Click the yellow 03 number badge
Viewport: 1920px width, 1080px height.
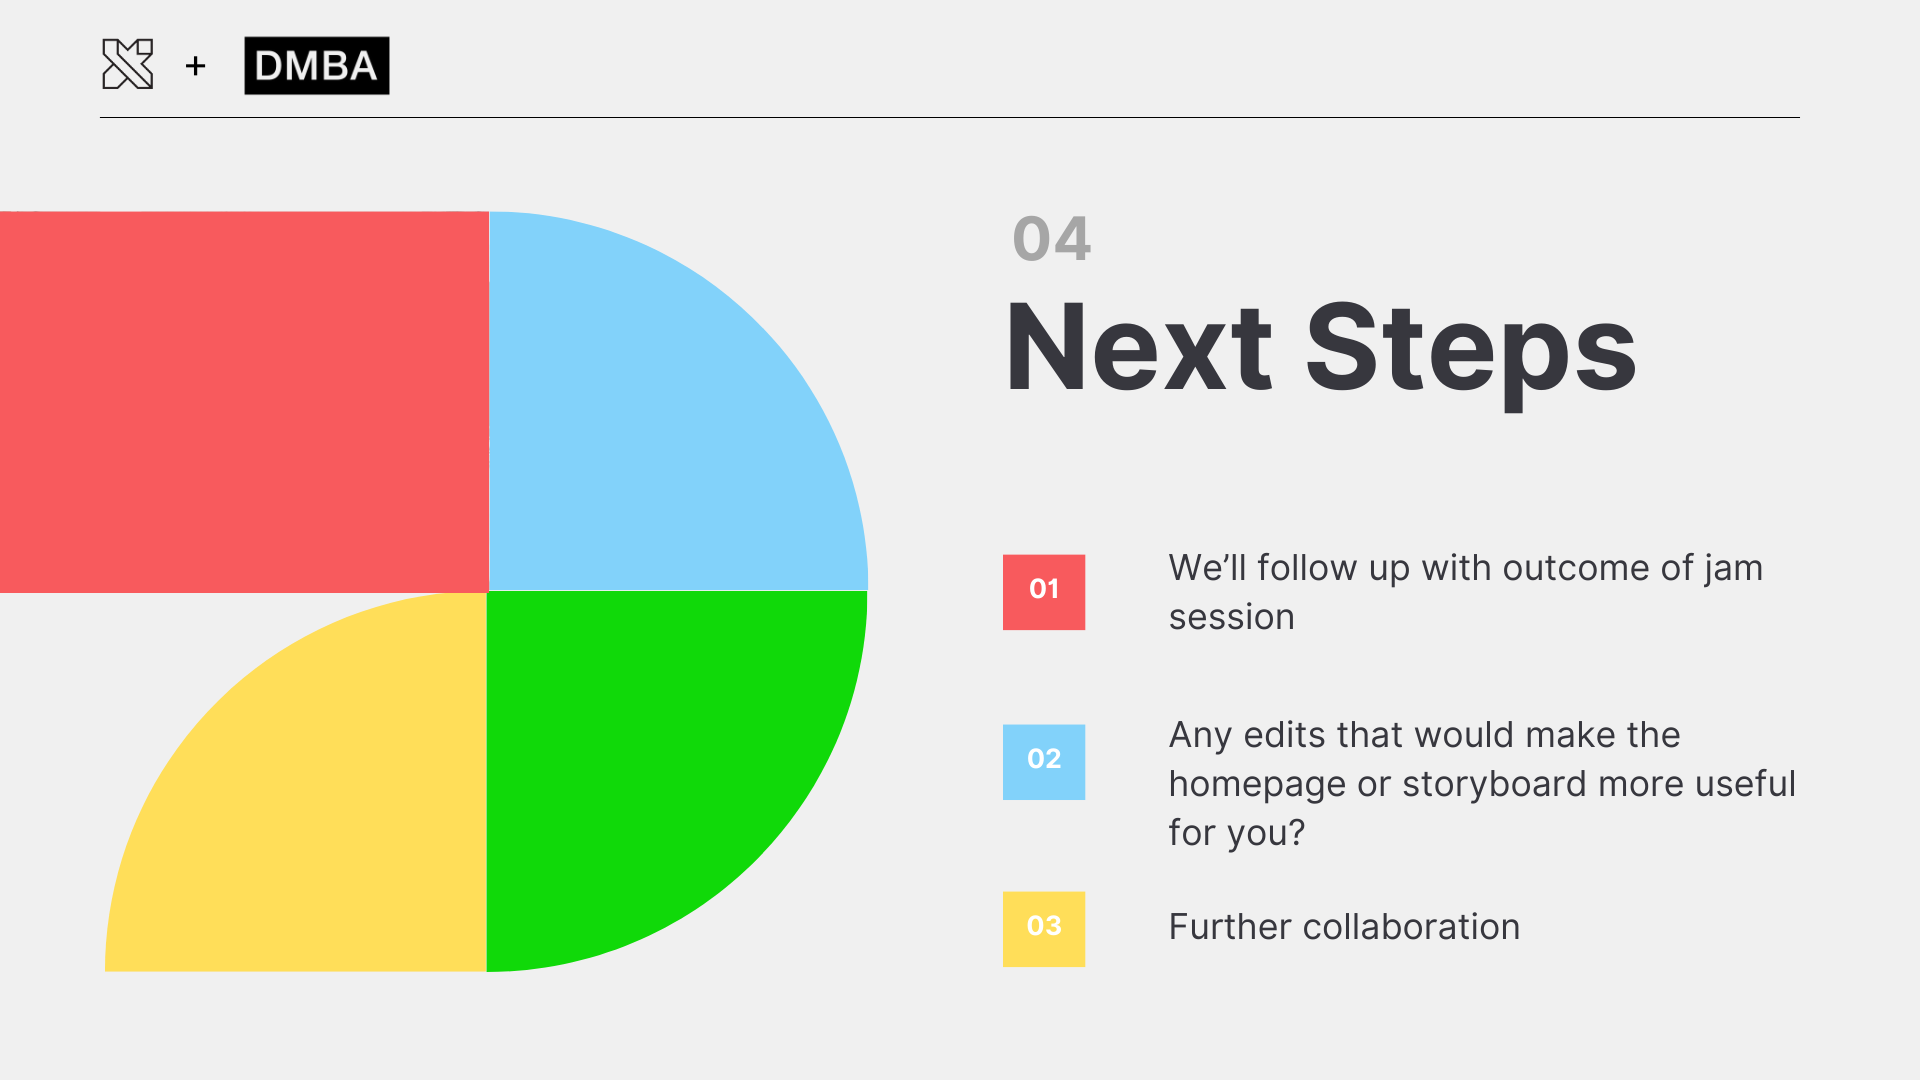[x=1043, y=928]
